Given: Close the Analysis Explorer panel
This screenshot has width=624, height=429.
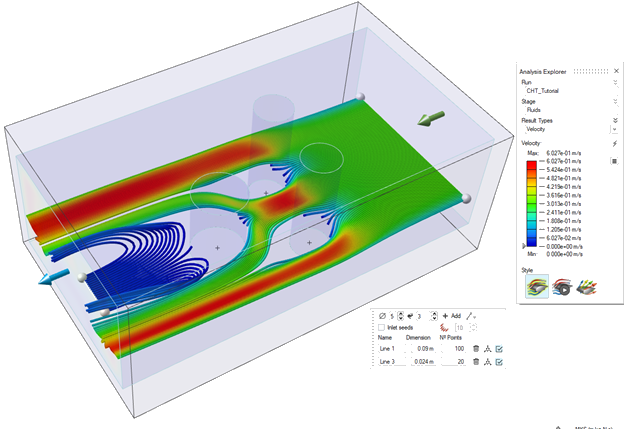Looking at the screenshot, I should click(616, 71).
